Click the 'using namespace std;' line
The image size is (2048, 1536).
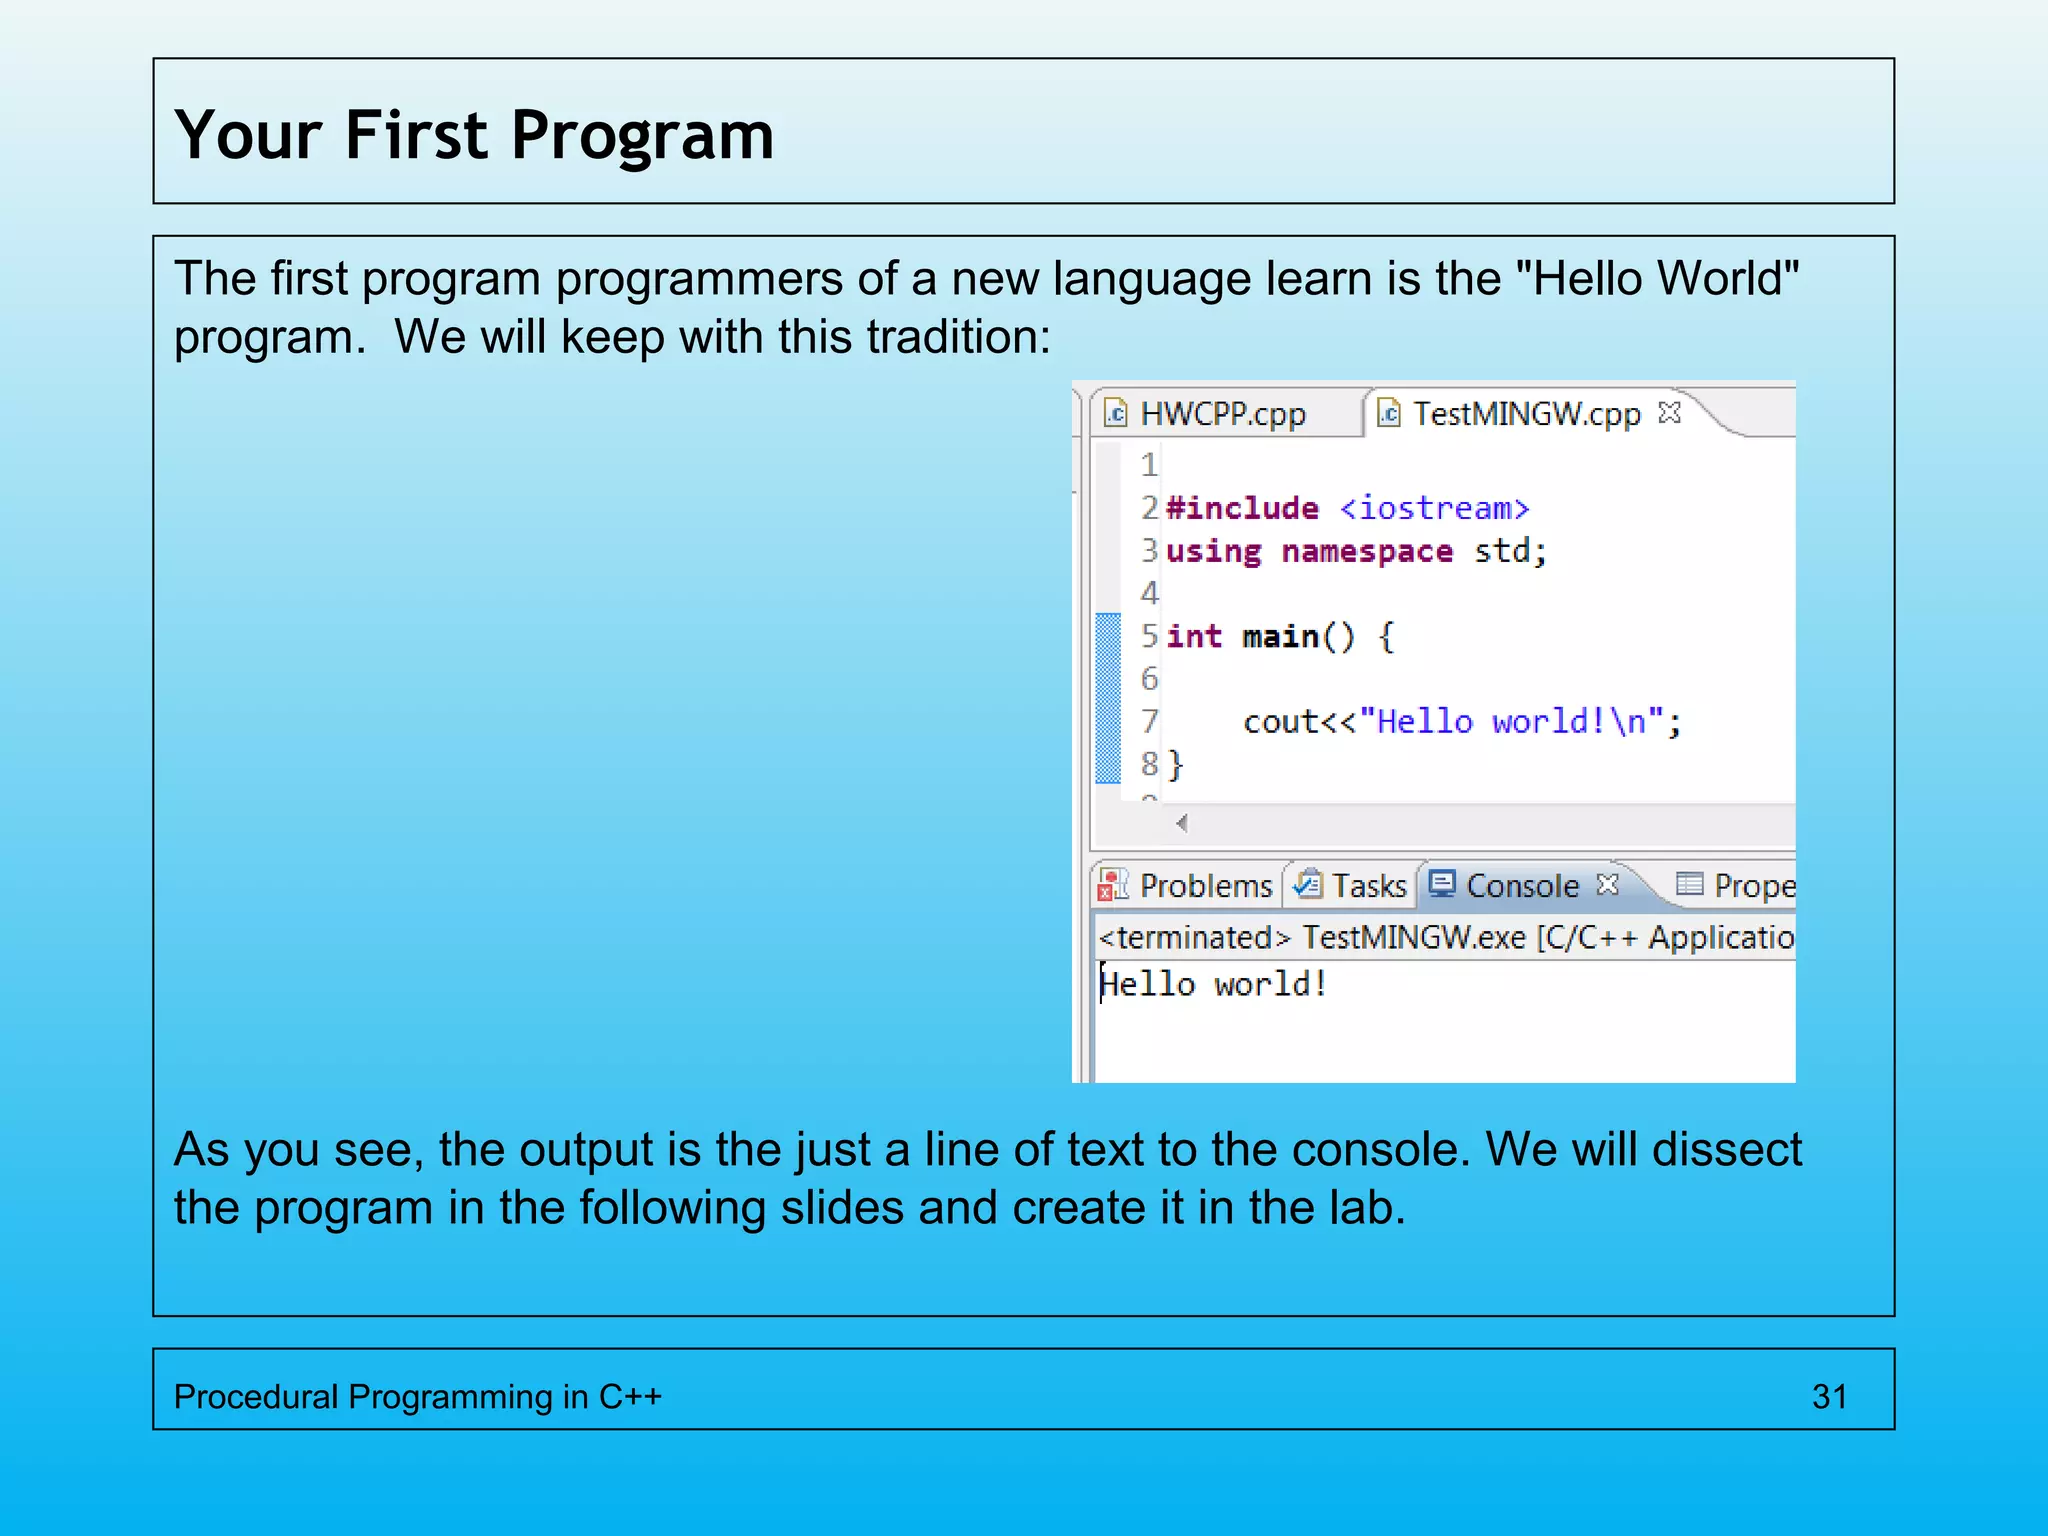point(1356,551)
